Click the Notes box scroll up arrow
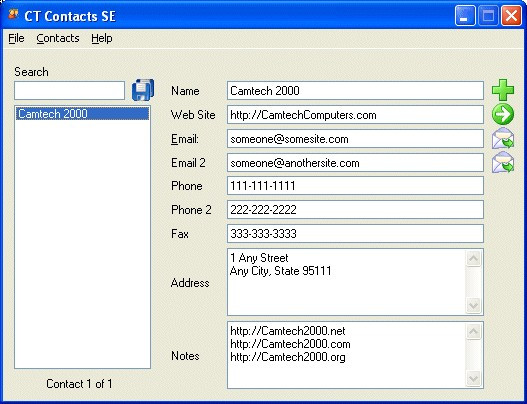 pos(474,331)
